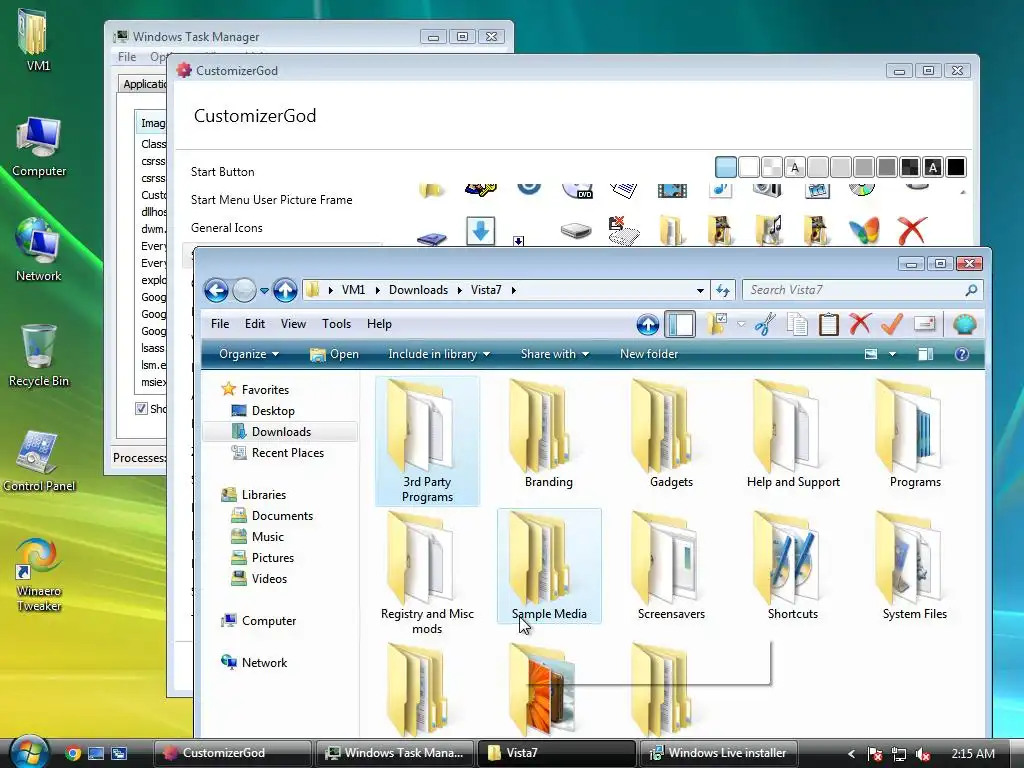Select the Gadgets folder

(671, 436)
